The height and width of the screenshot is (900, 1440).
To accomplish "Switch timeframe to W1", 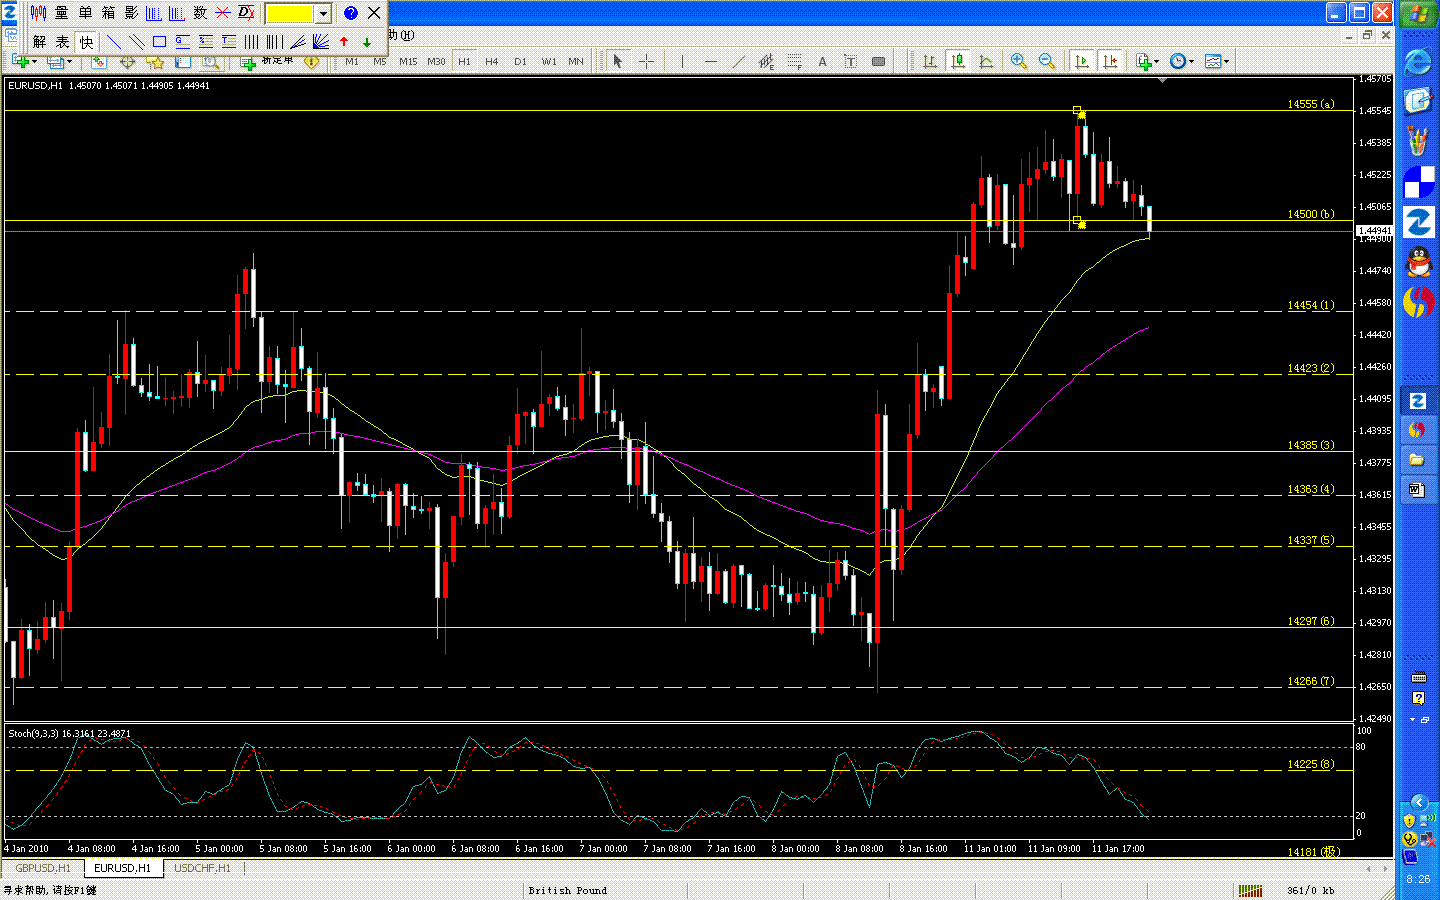I will point(549,61).
